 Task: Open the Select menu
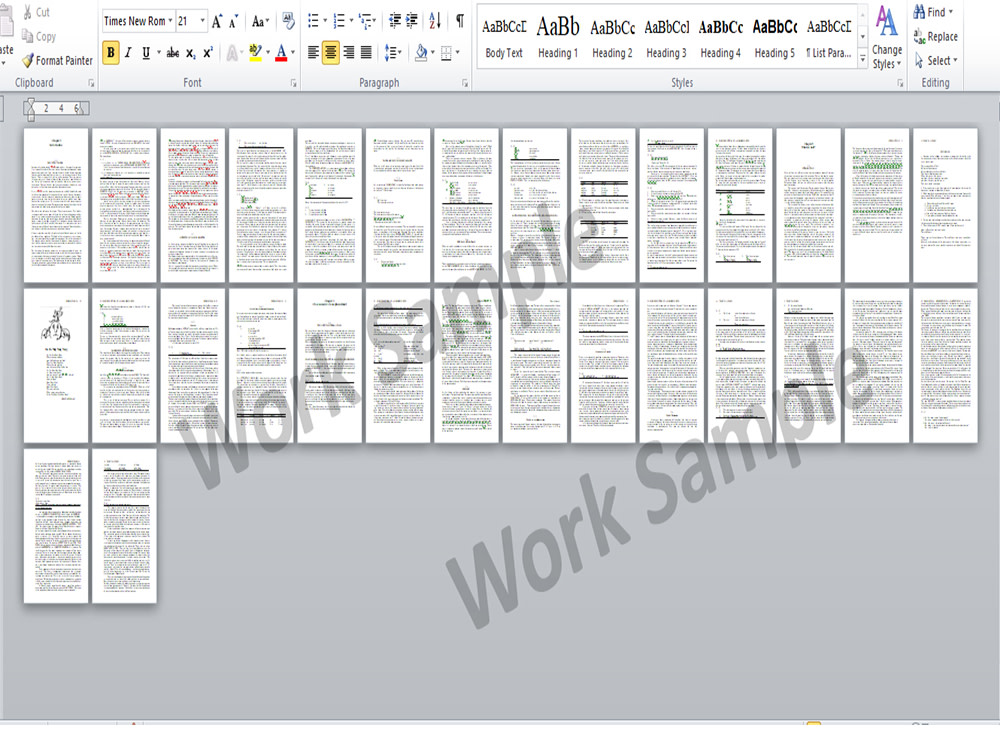tap(936, 61)
